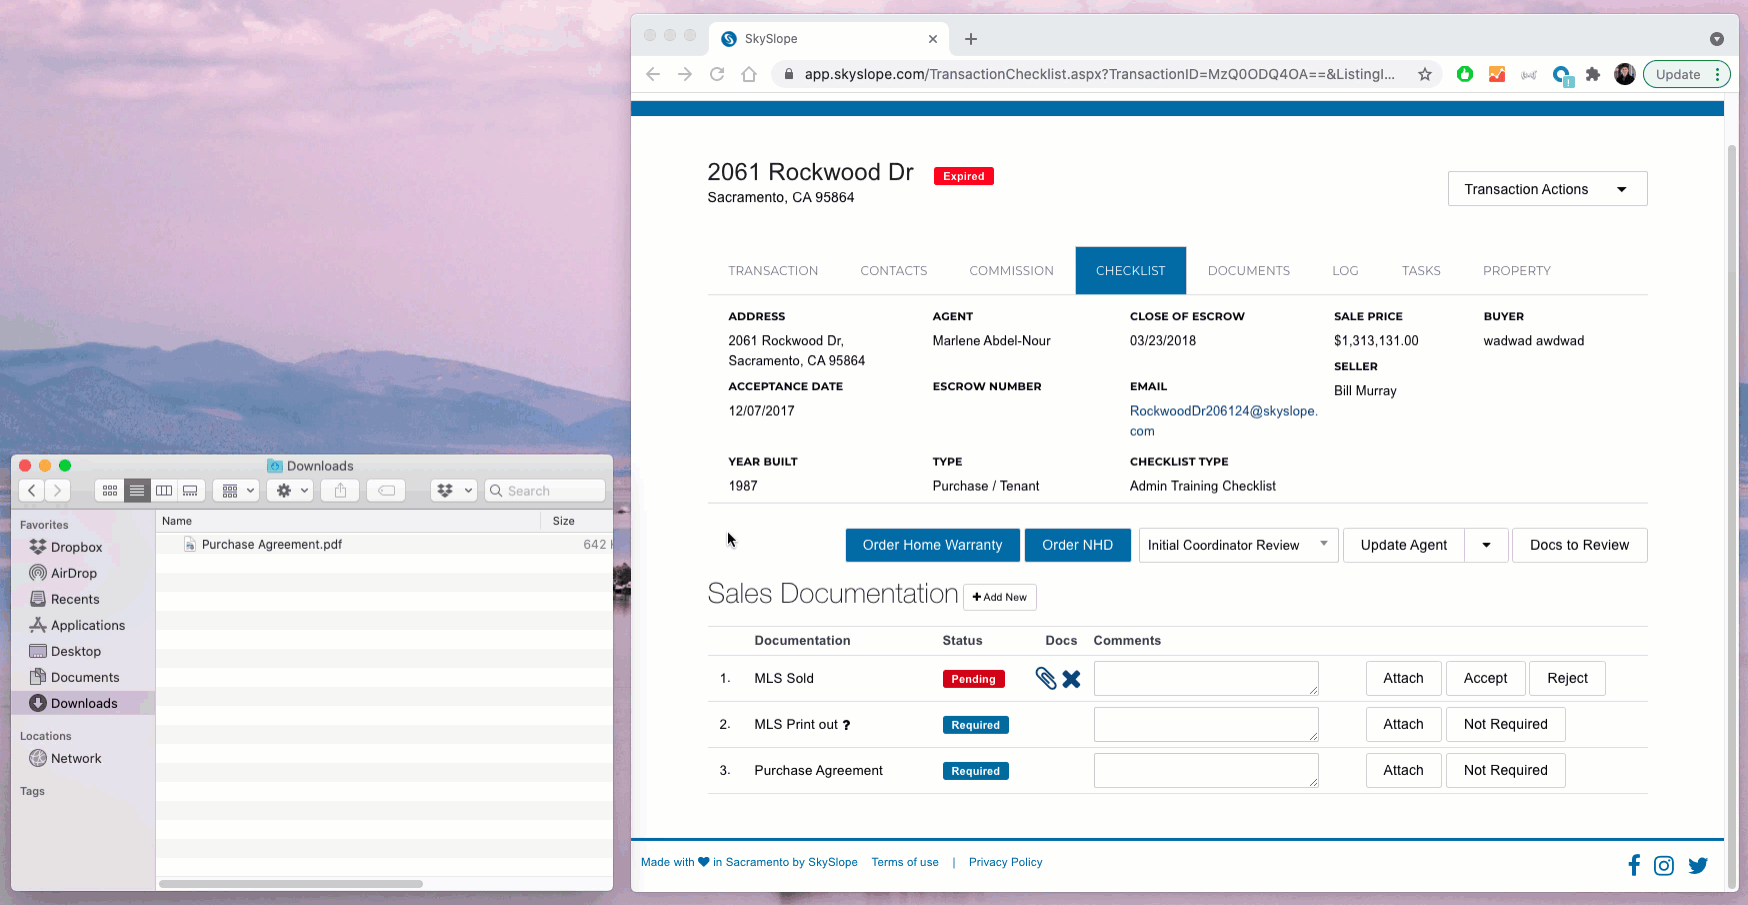This screenshot has width=1748, height=905.
Task: Attach a file to Purchase Agreement row
Action: coord(1403,770)
